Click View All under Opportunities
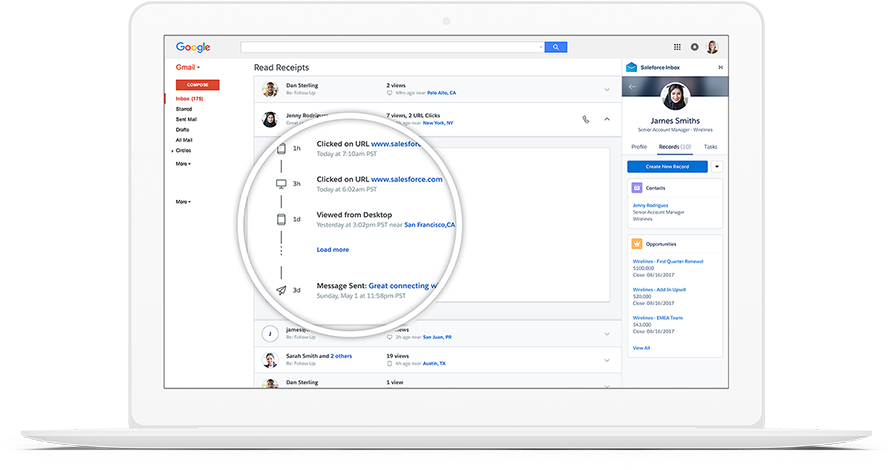This screenshot has height=470, width=888. point(641,348)
